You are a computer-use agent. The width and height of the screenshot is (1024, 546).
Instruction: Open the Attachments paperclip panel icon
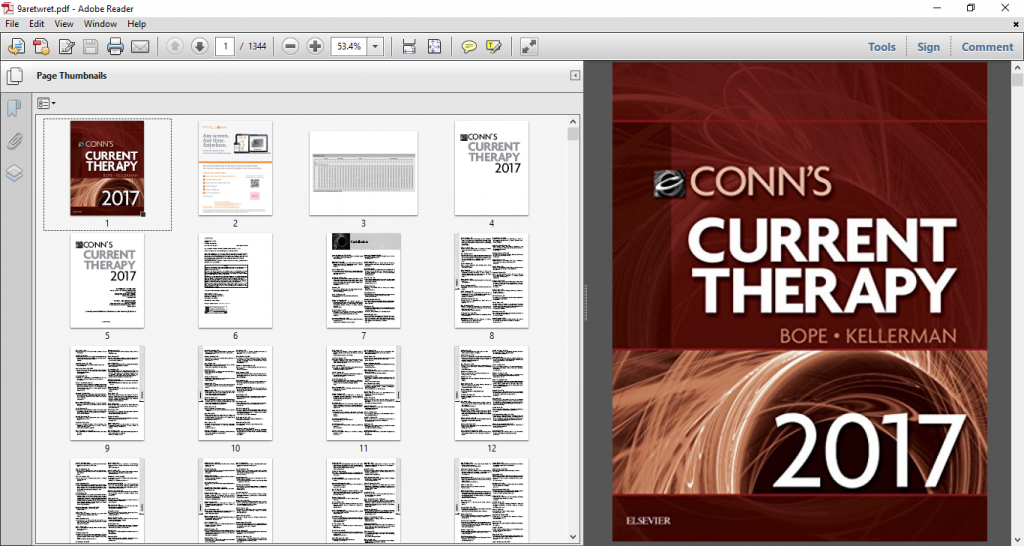(14, 140)
